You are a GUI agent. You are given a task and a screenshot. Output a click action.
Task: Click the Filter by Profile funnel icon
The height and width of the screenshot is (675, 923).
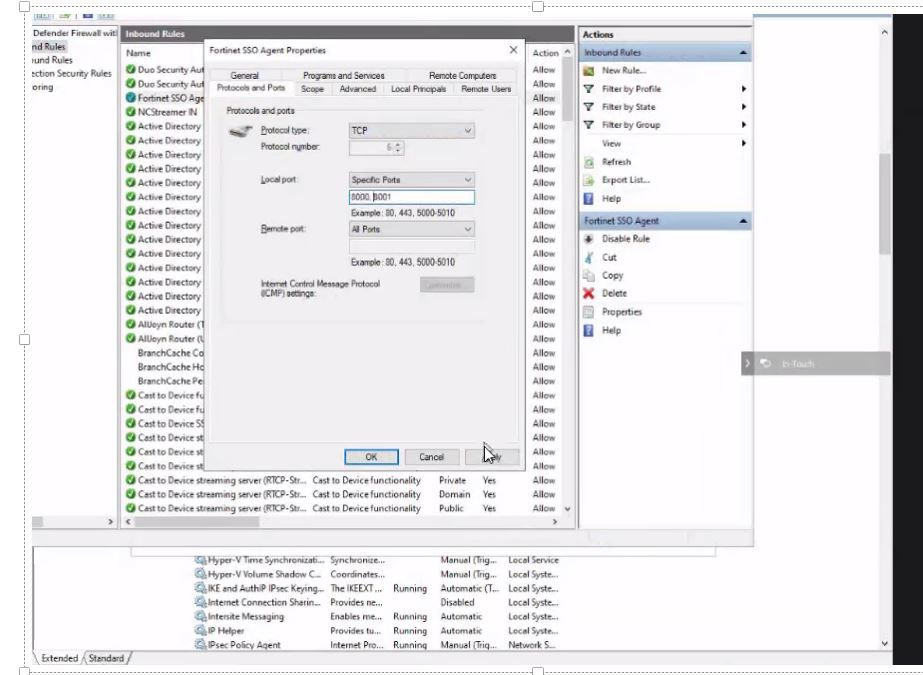pos(588,89)
